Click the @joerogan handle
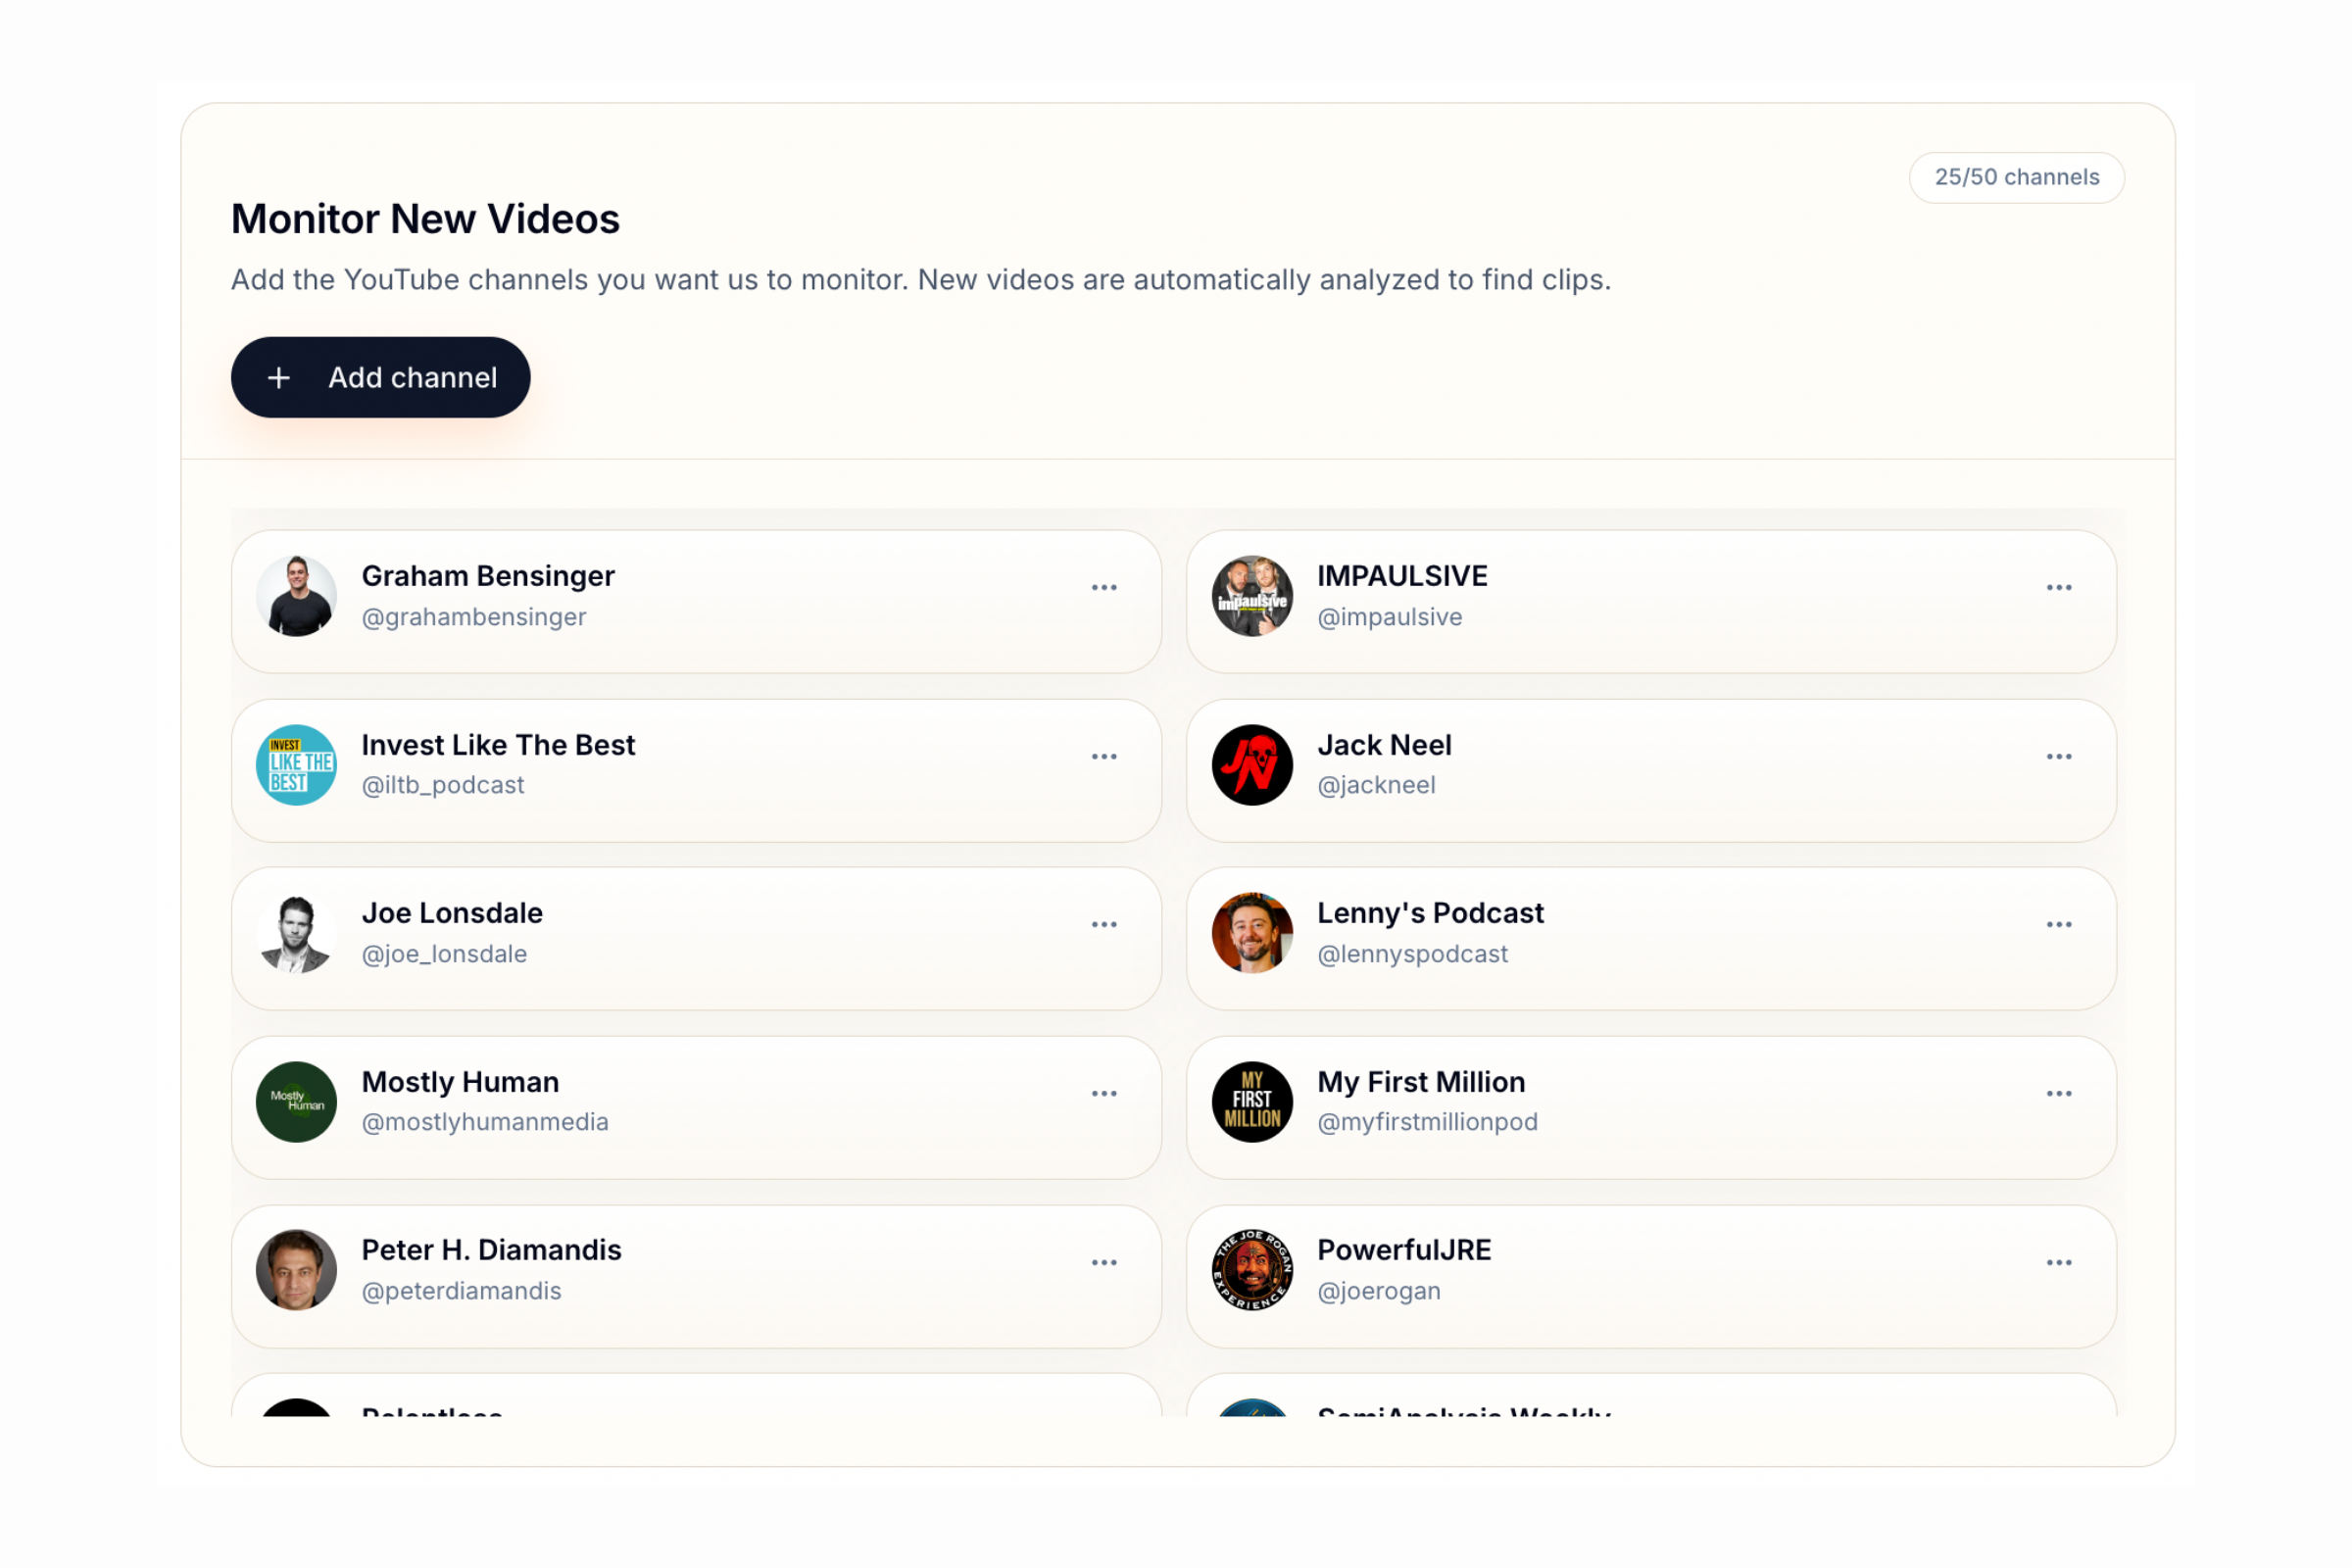Image resolution: width=2352 pixels, height=1568 pixels. pos(1379,1291)
